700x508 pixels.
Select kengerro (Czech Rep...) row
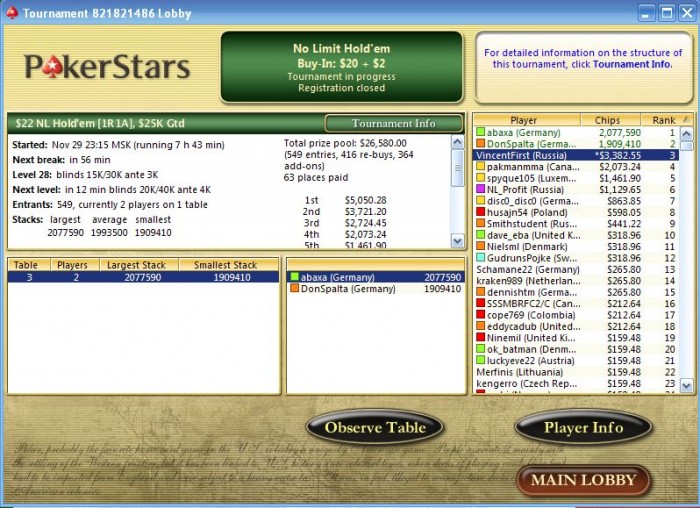coord(576,383)
